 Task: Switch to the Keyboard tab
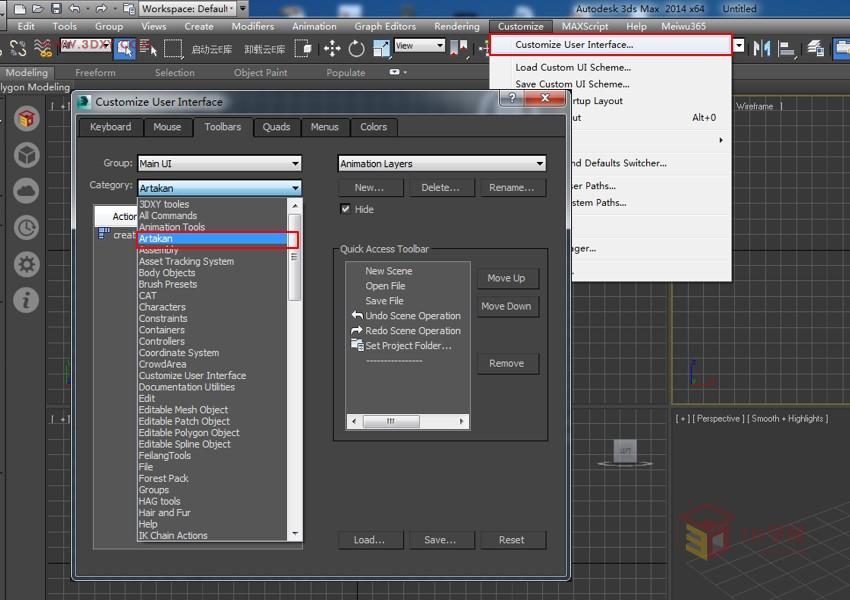111,127
